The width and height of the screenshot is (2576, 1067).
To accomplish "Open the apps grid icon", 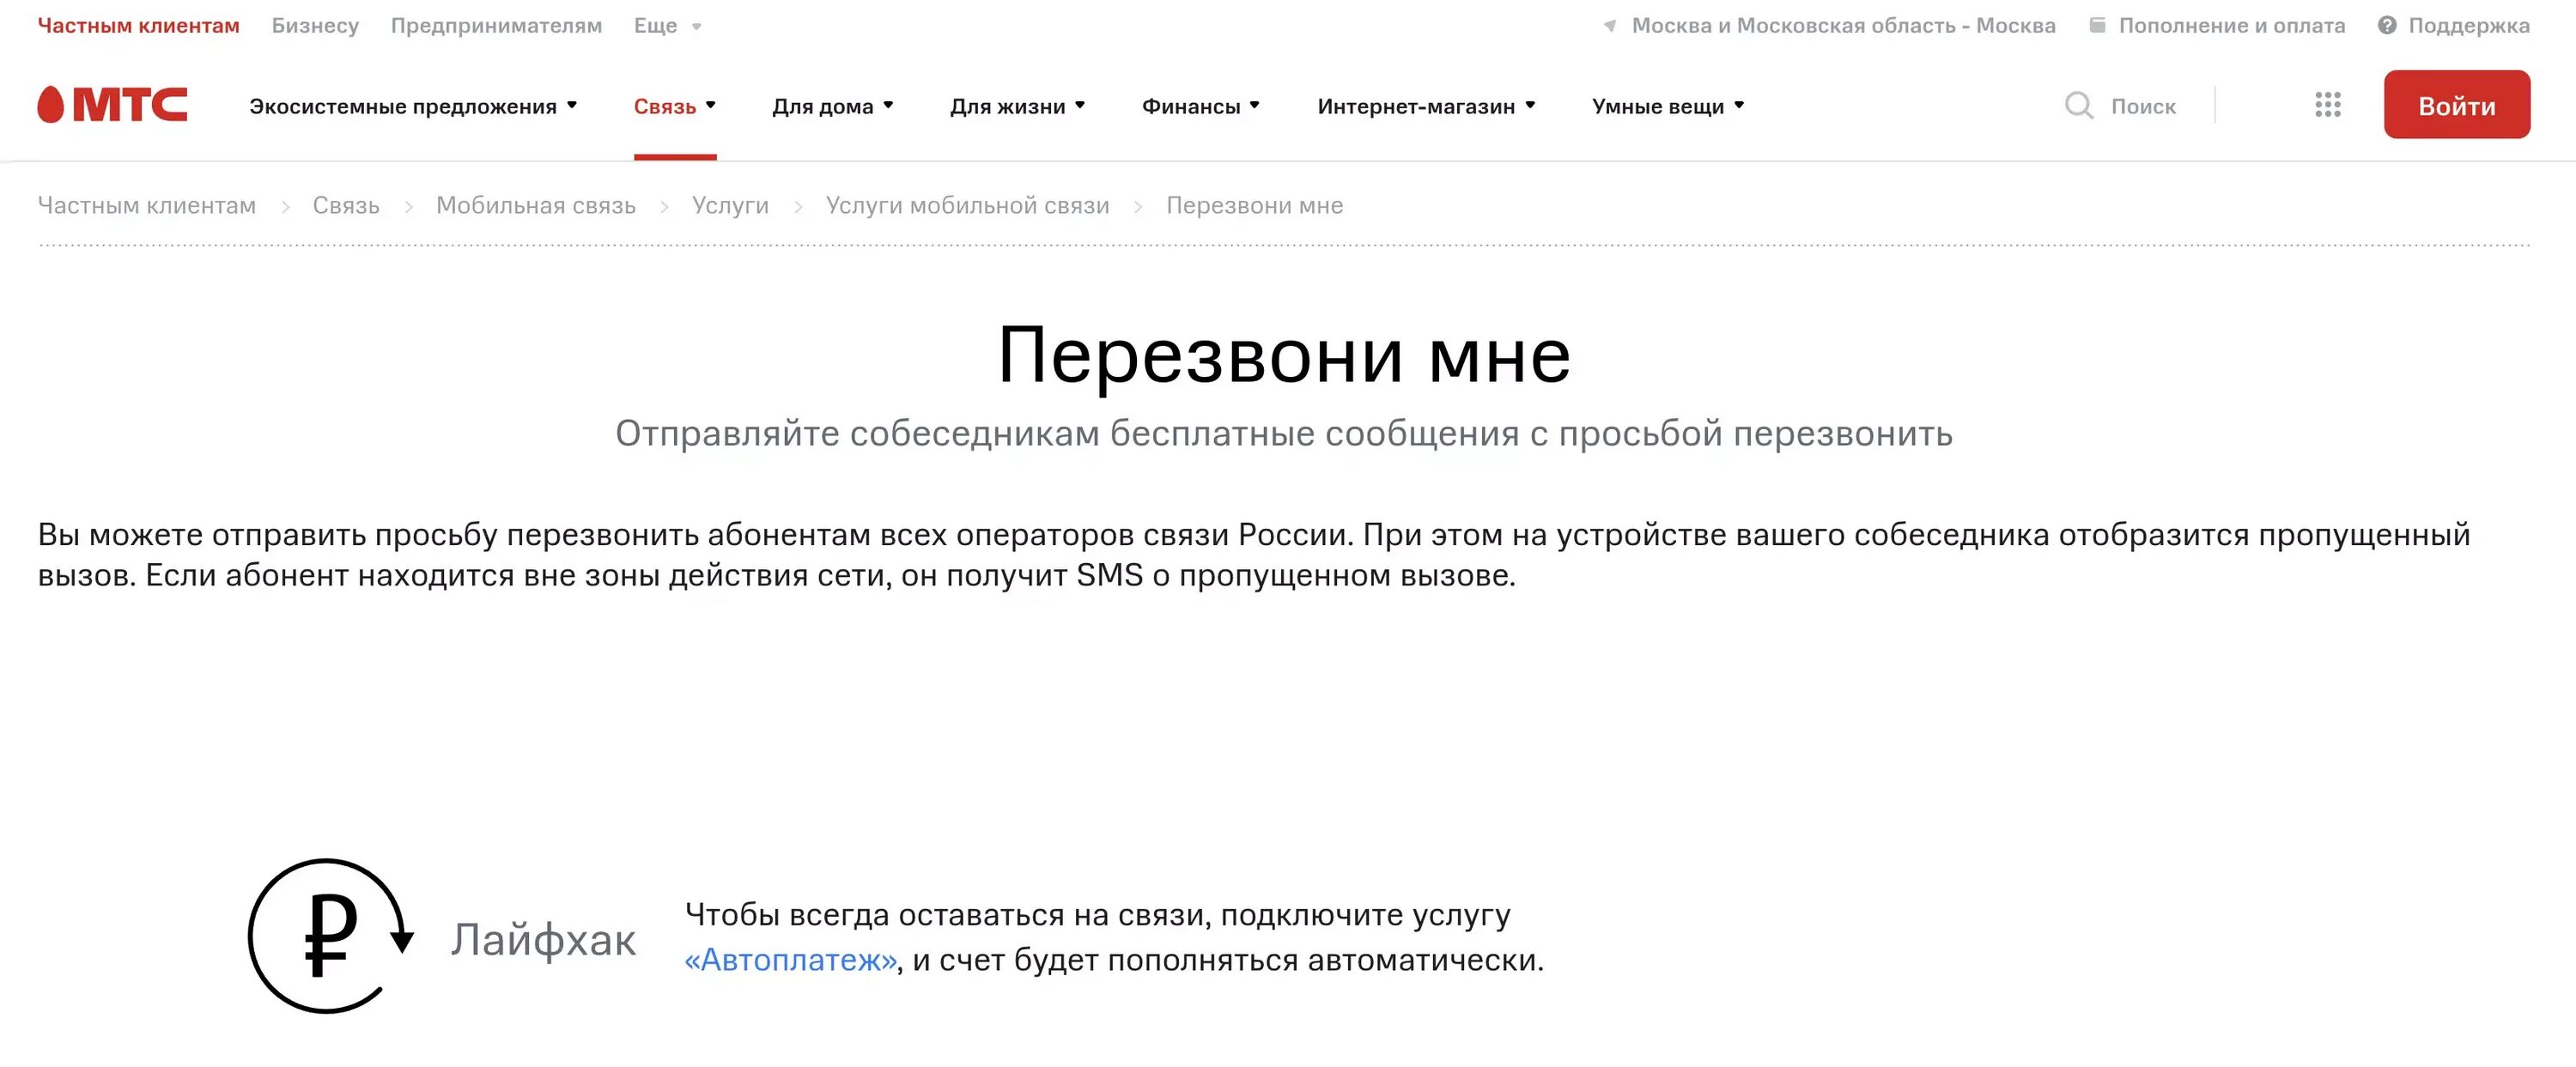I will [x=2328, y=105].
